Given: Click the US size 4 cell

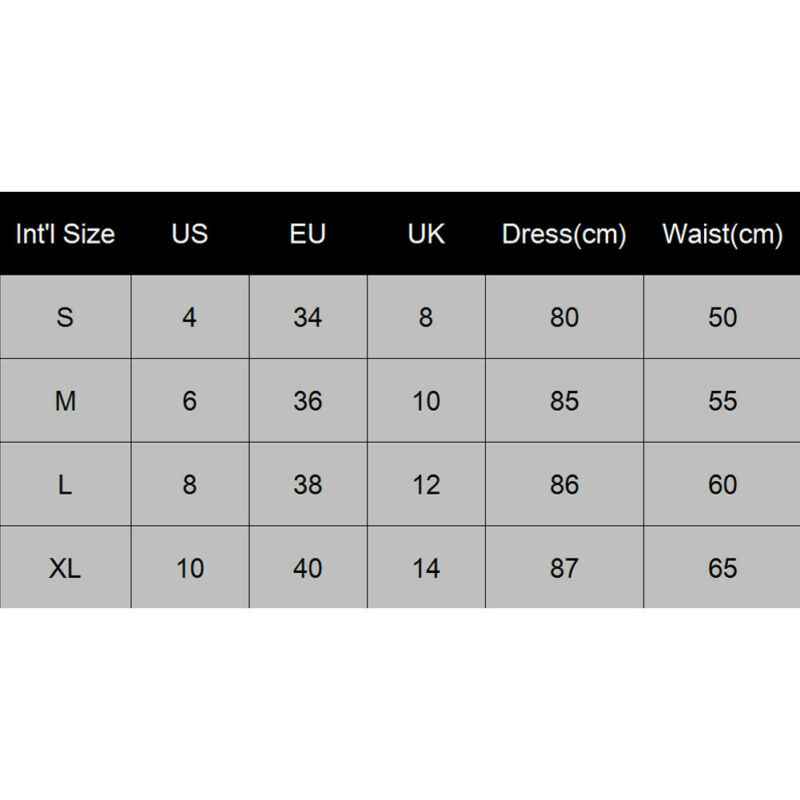Looking at the screenshot, I should (x=190, y=318).
